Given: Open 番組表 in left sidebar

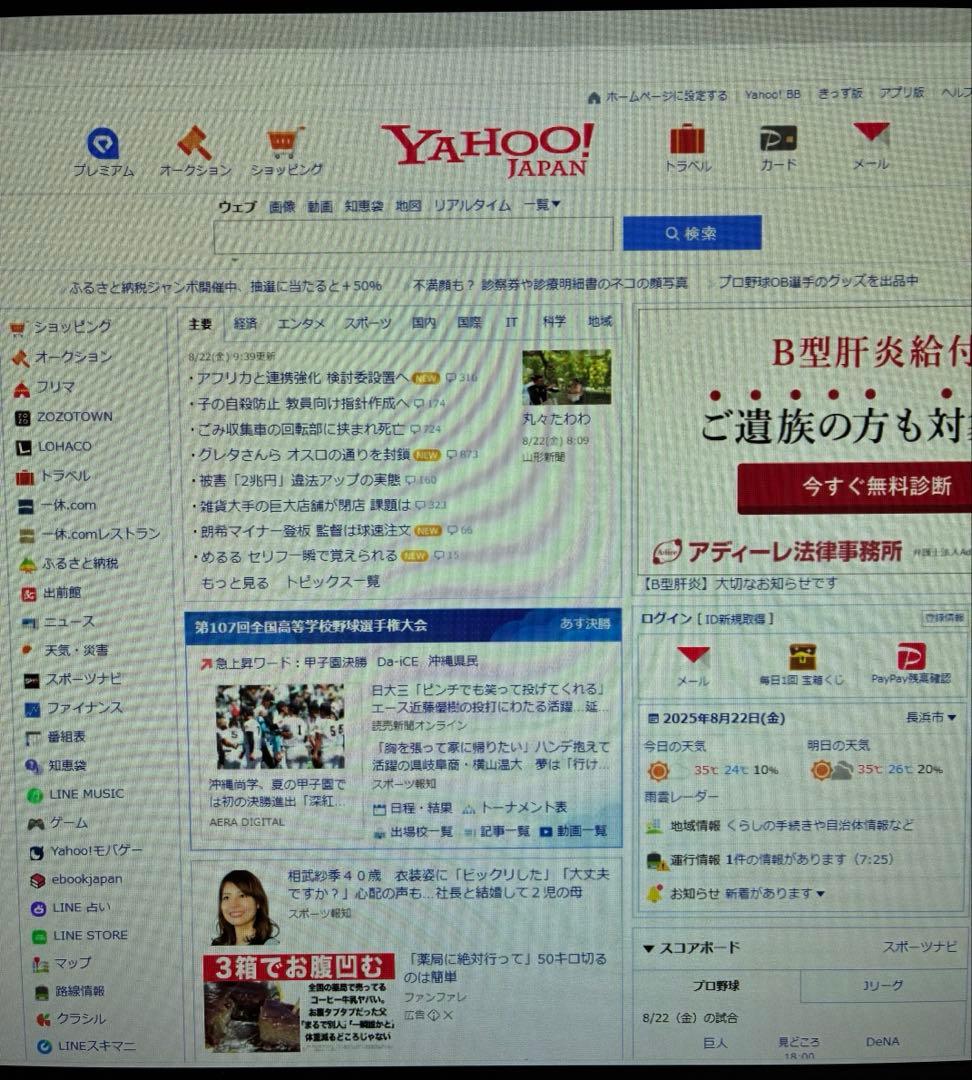Looking at the screenshot, I should click(66, 737).
